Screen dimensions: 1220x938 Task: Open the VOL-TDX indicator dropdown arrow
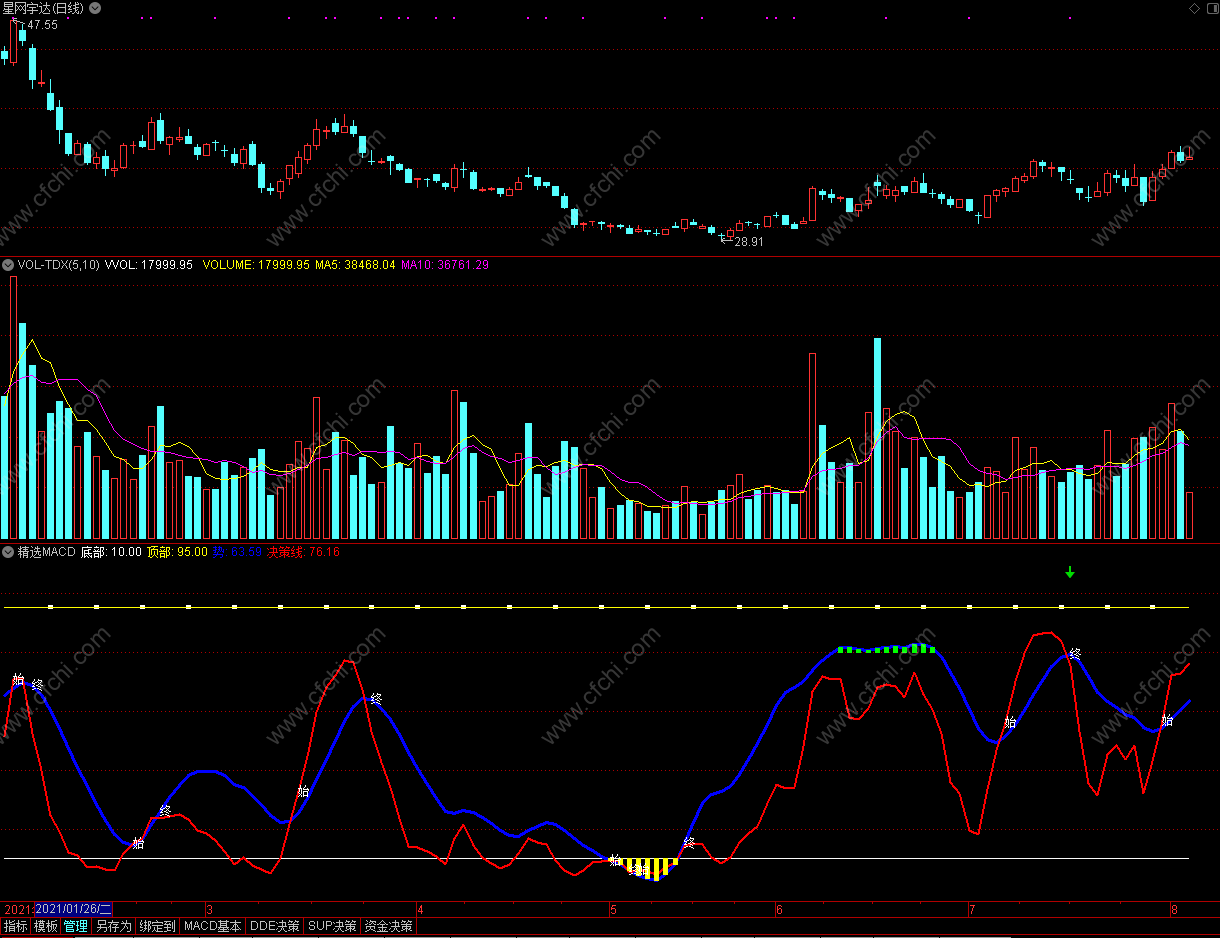[8, 265]
